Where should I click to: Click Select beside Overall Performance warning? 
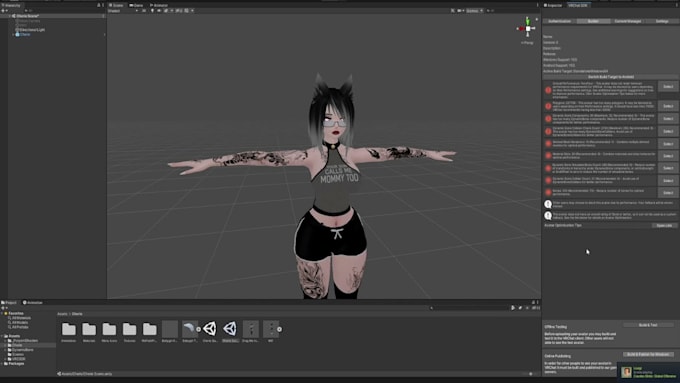click(x=668, y=86)
